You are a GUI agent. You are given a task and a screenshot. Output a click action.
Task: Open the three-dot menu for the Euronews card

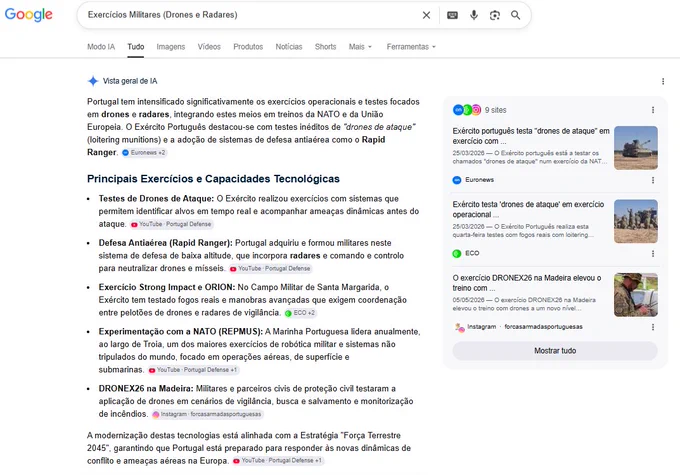653,180
